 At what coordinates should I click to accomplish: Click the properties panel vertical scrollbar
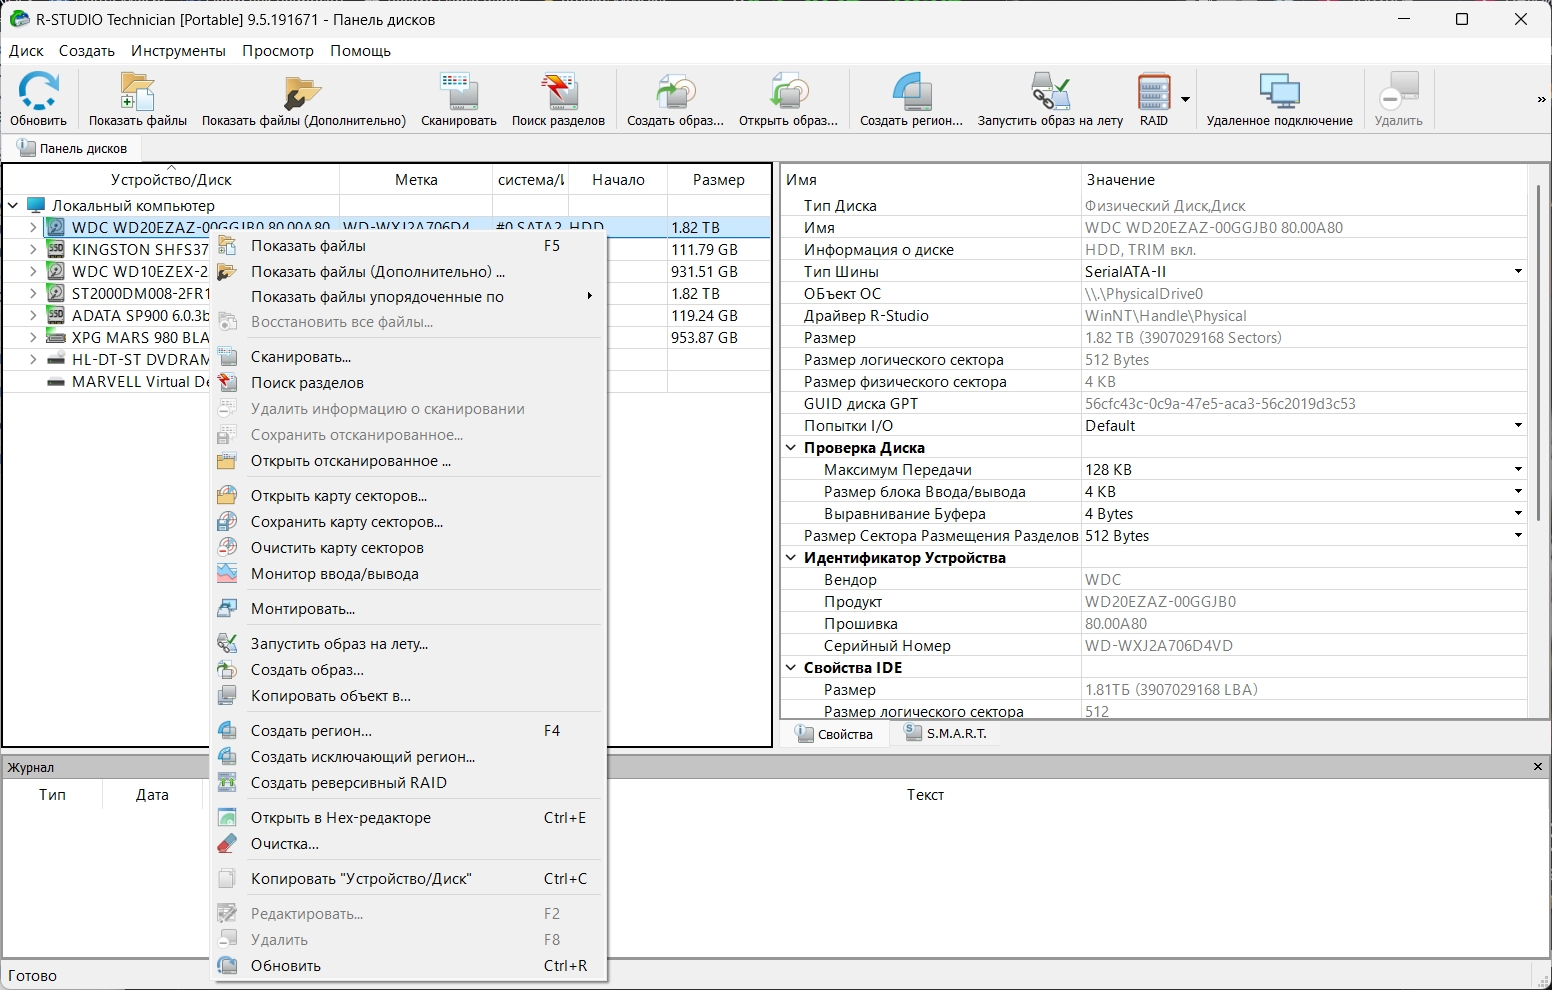tap(1538, 350)
